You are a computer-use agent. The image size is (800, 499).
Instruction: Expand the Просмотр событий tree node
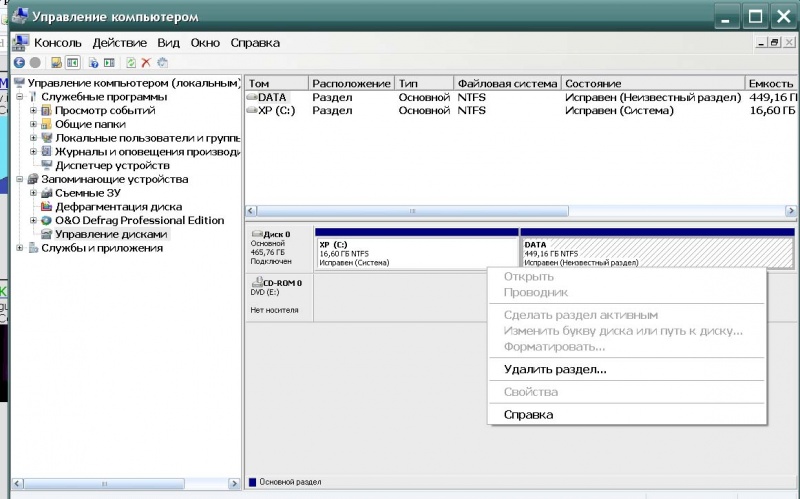(x=33, y=111)
